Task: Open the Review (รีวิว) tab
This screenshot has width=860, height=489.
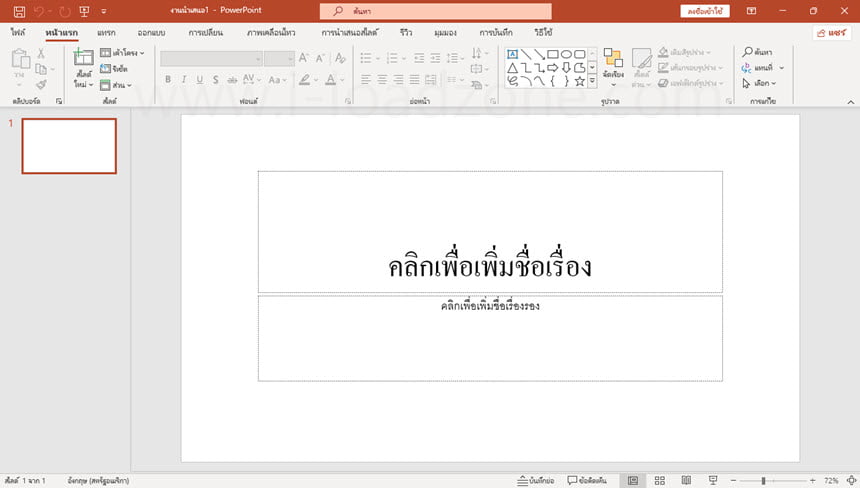Action: (406, 33)
